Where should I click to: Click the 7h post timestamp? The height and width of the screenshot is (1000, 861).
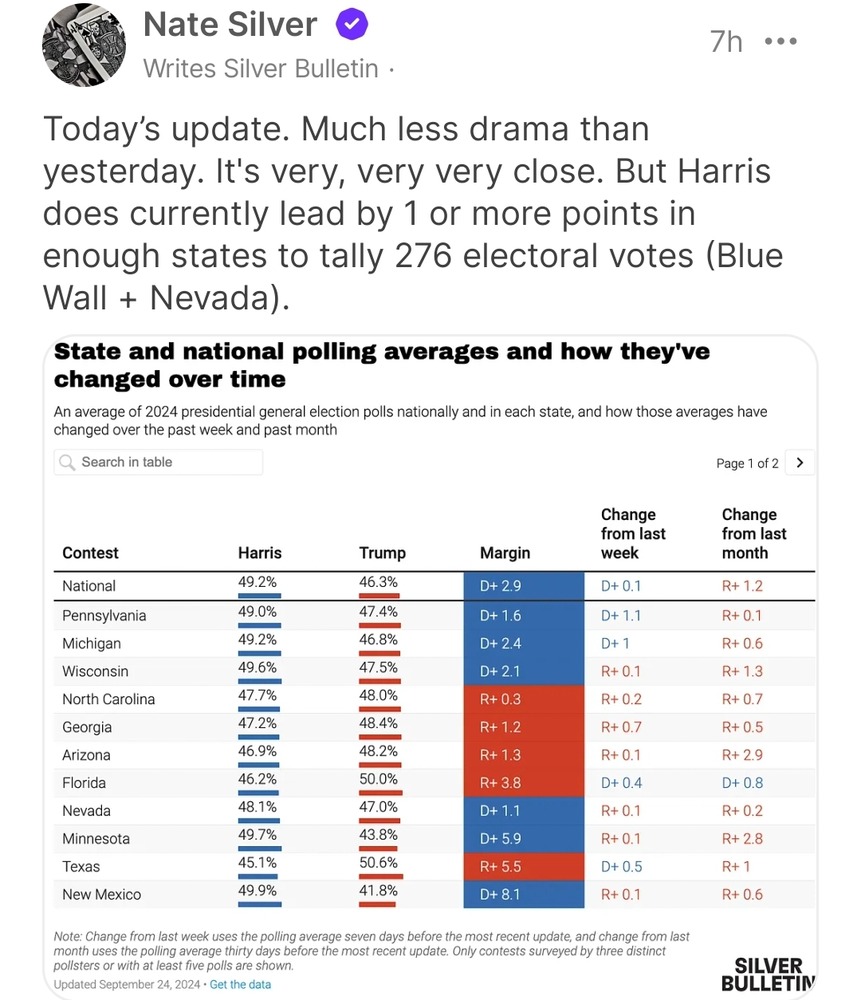click(726, 42)
